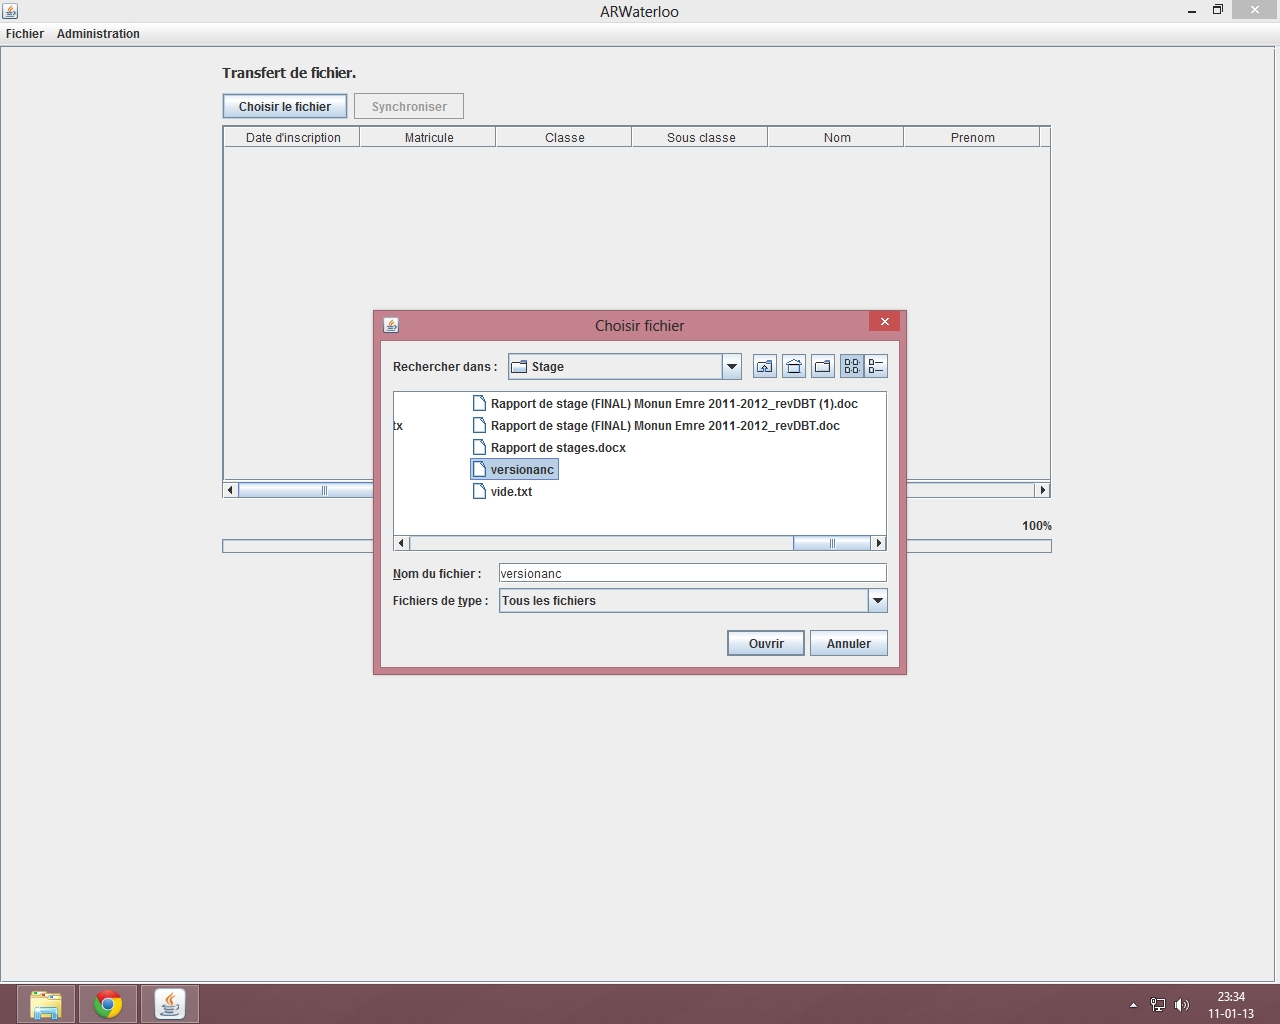Viewport: 1280px width, 1024px height.
Task: Switch file view to Details mode
Action: [x=876, y=367]
